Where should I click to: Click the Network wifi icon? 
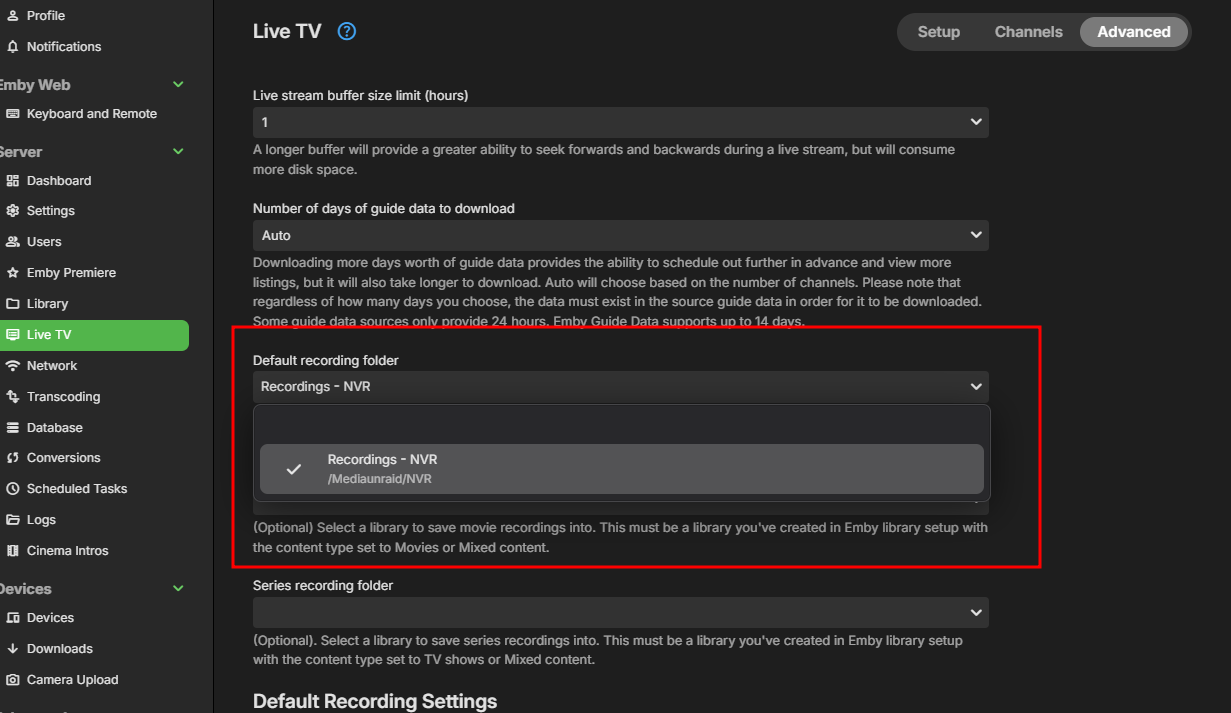click(x=13, y=366)
